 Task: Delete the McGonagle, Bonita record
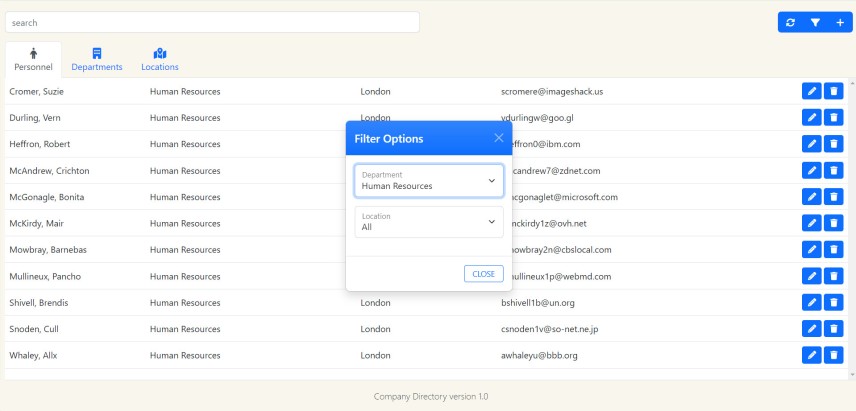point(834,196)
